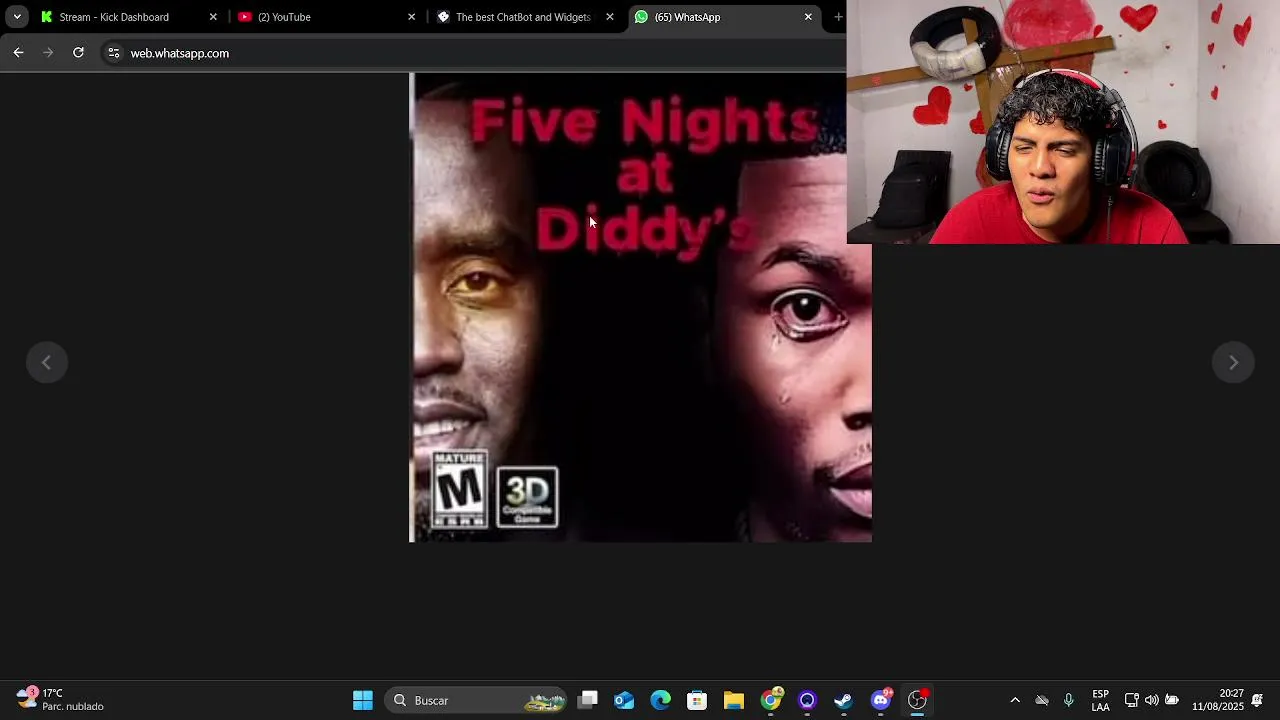Launch Outlook from taskbar
The height and width of the screenshot is (720, 1280).
[x=624, y=700]
